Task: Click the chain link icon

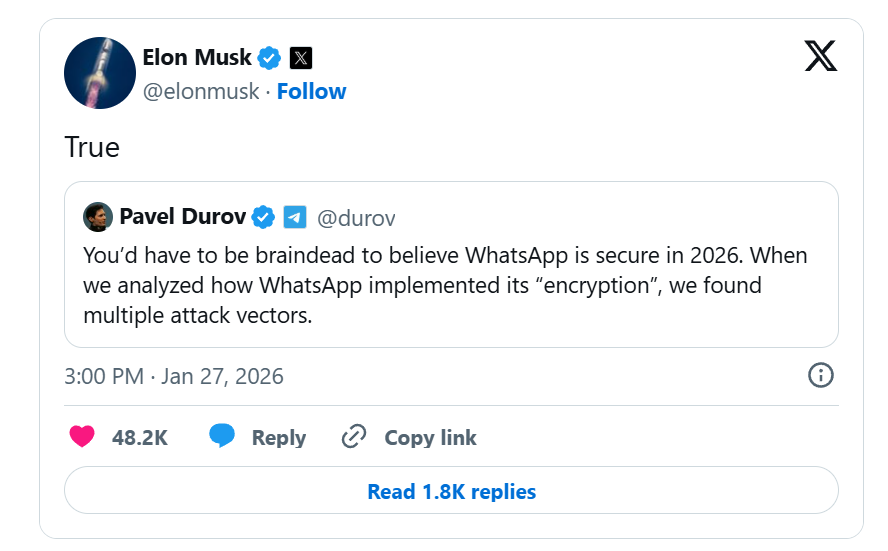Action: pyautogui.click(x=354, y=437)
